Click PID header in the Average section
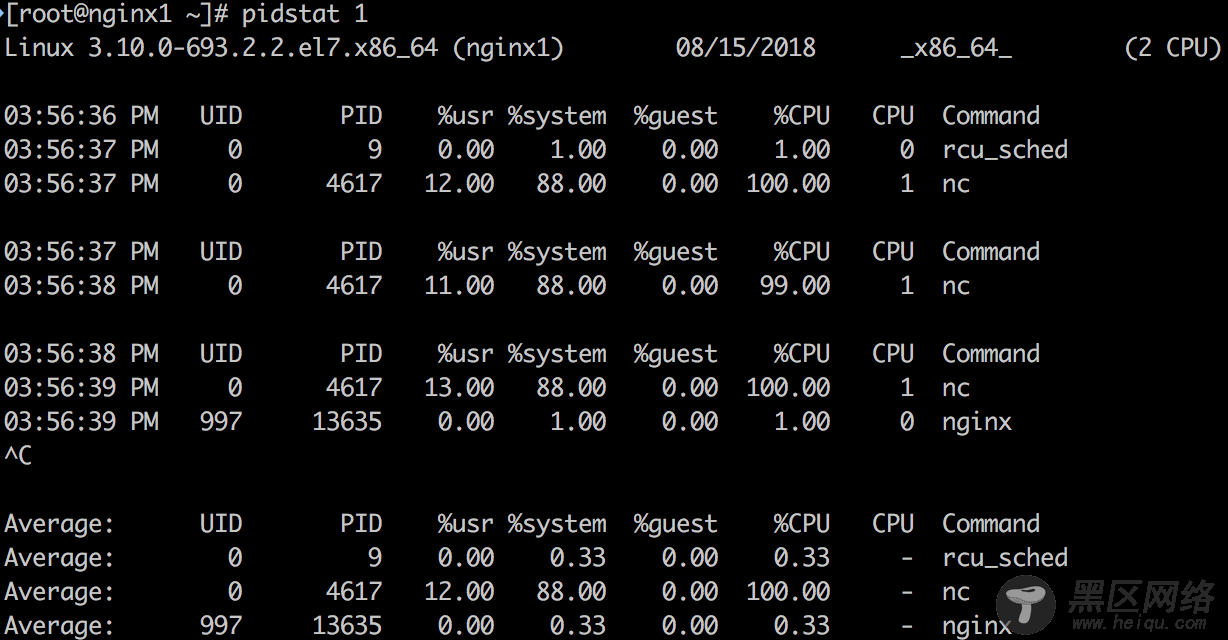Image resolution: width=1228 pixels, height=640 pixels. pos(361,524)
